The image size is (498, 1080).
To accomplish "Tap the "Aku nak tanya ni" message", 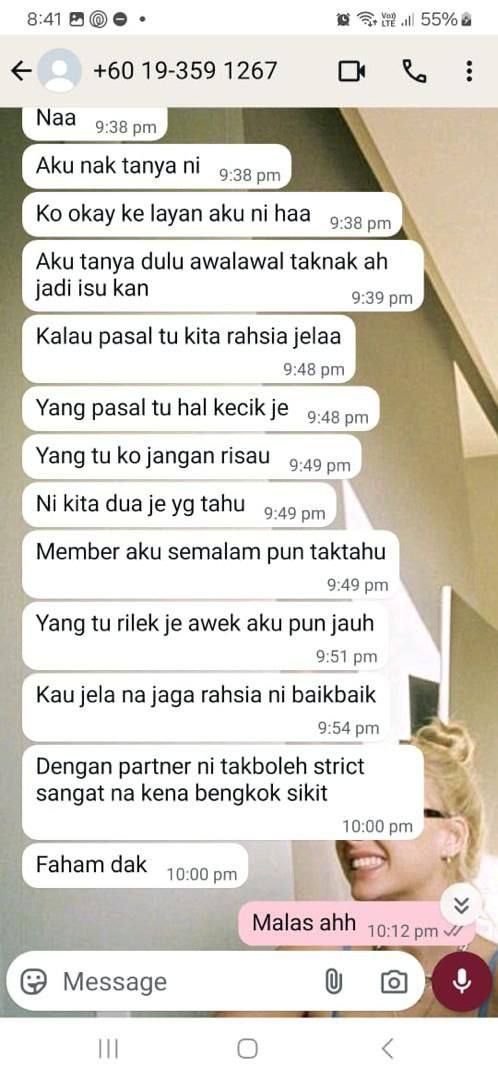I will (x=157, y=166).
